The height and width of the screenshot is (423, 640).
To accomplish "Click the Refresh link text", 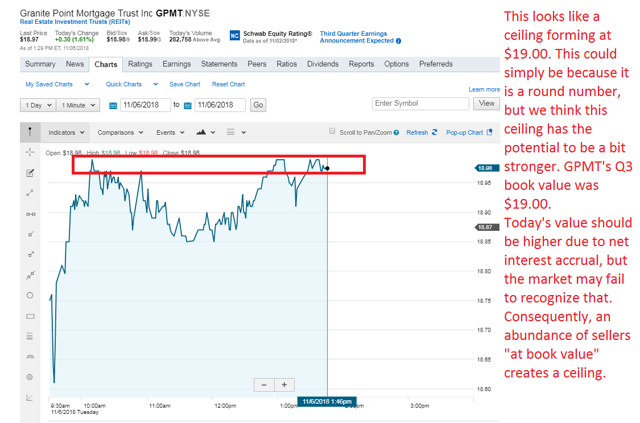I will coord(417,133).
